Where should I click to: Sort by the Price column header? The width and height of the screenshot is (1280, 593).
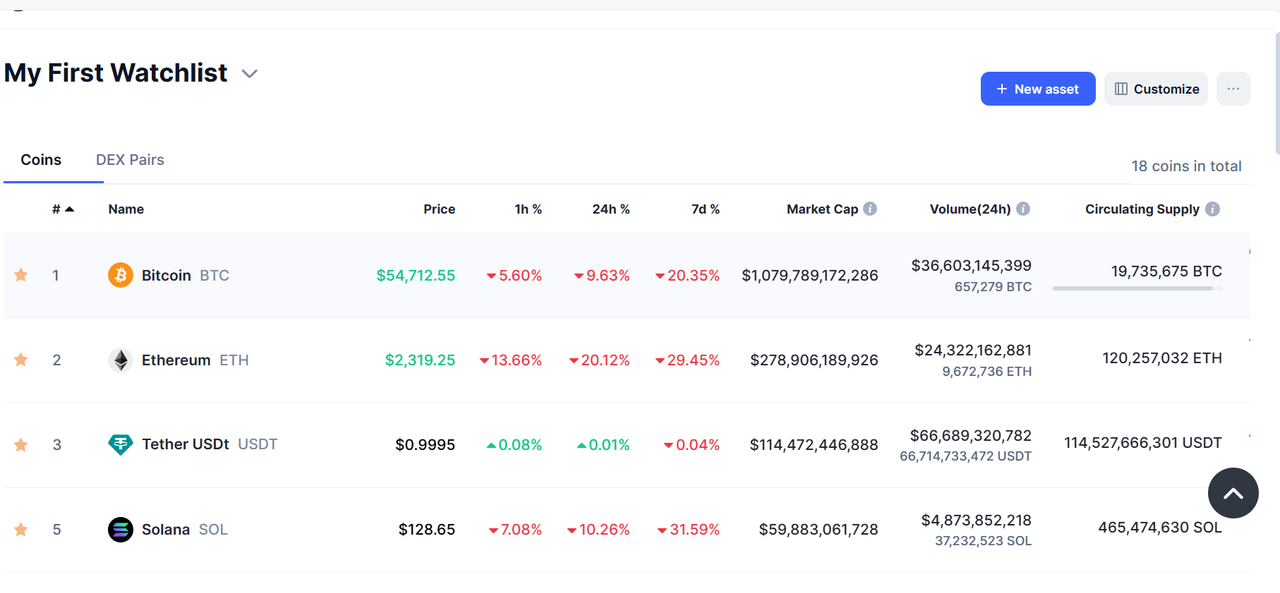click(x=439, y=209)
